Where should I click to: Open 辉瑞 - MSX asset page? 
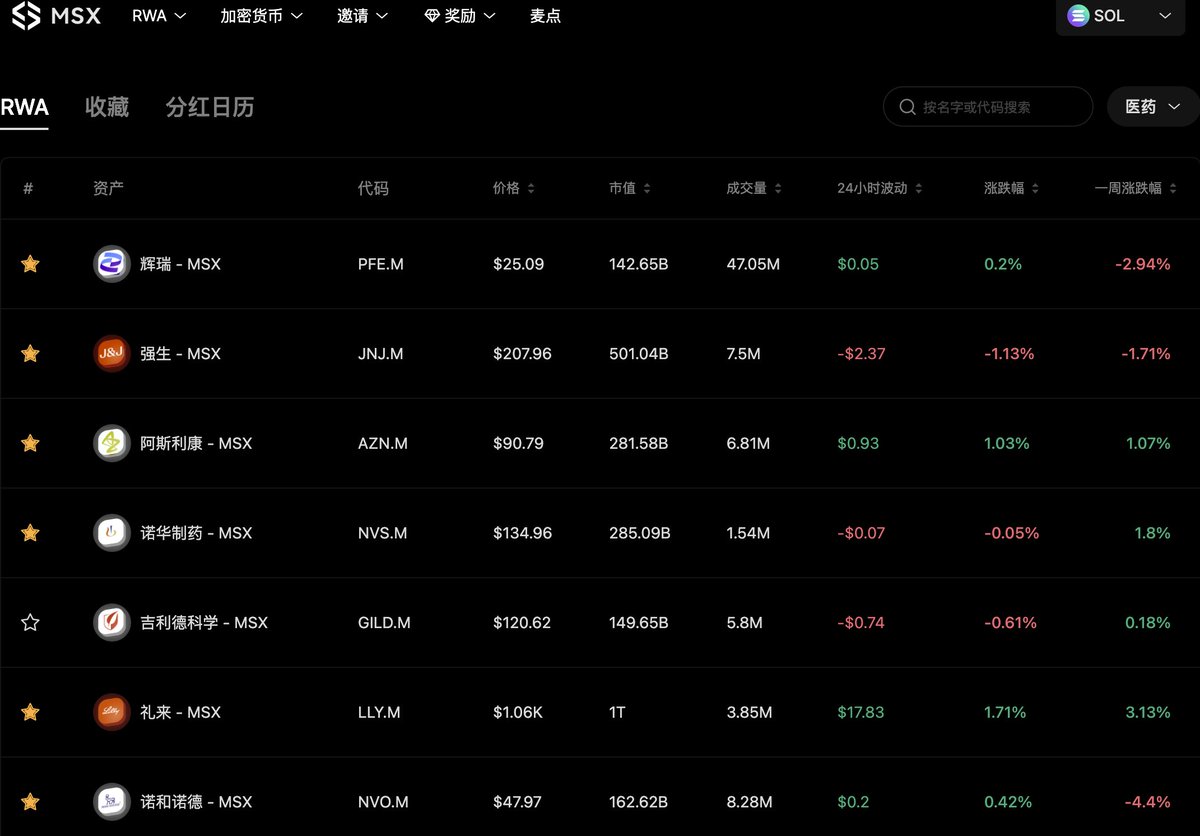click(180, 264)
